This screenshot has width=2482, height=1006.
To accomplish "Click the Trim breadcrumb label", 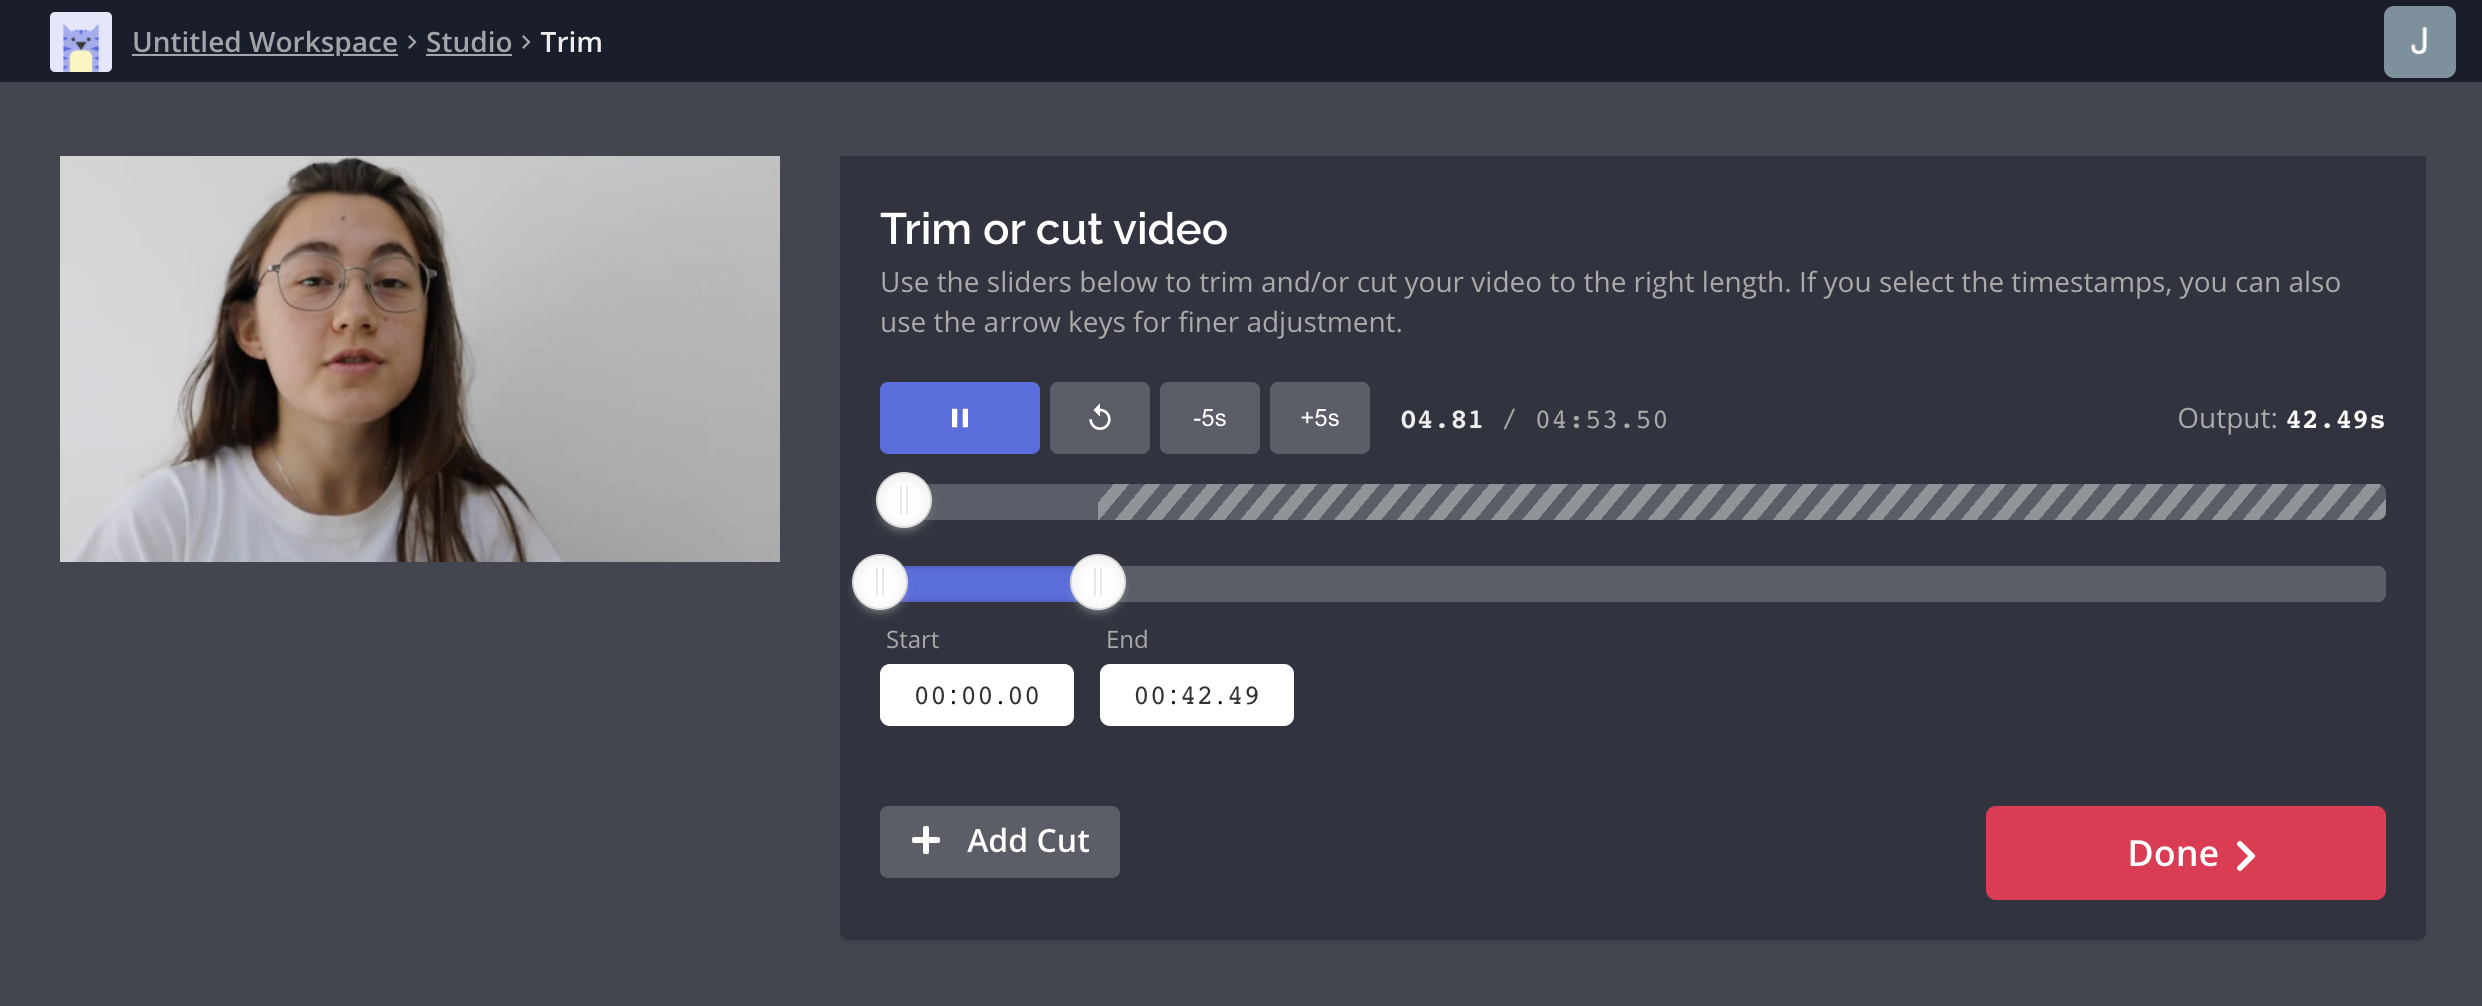I will pos(571,42).
